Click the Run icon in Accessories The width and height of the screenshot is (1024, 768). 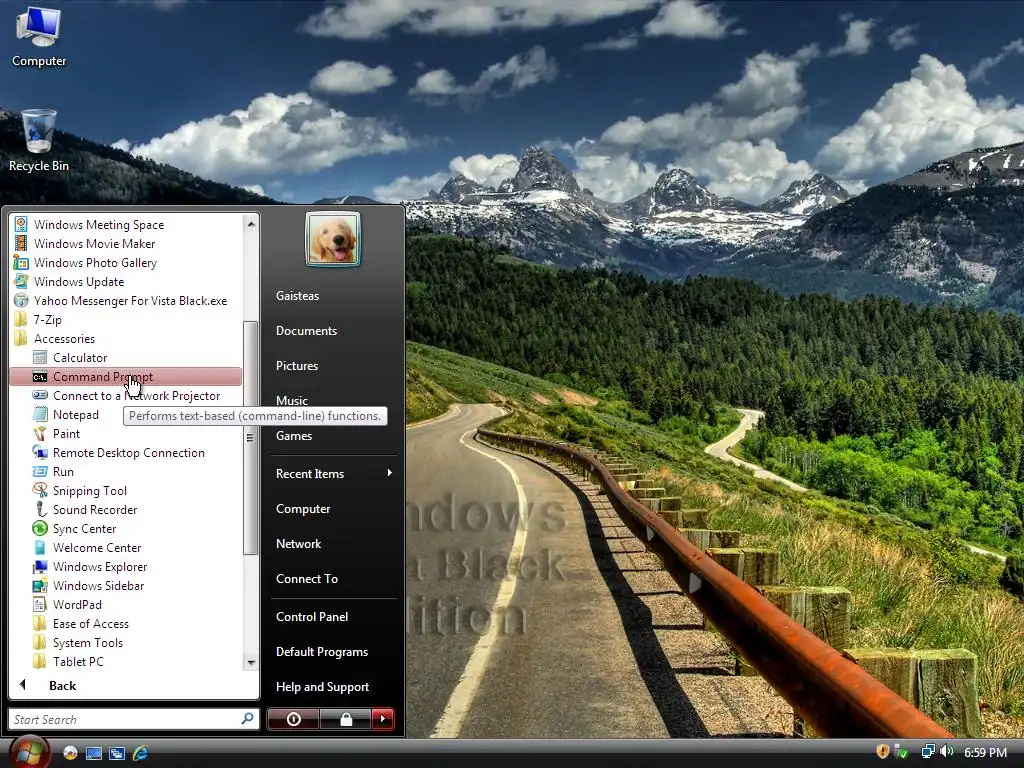pyautogui.click(x=40, y=472)
